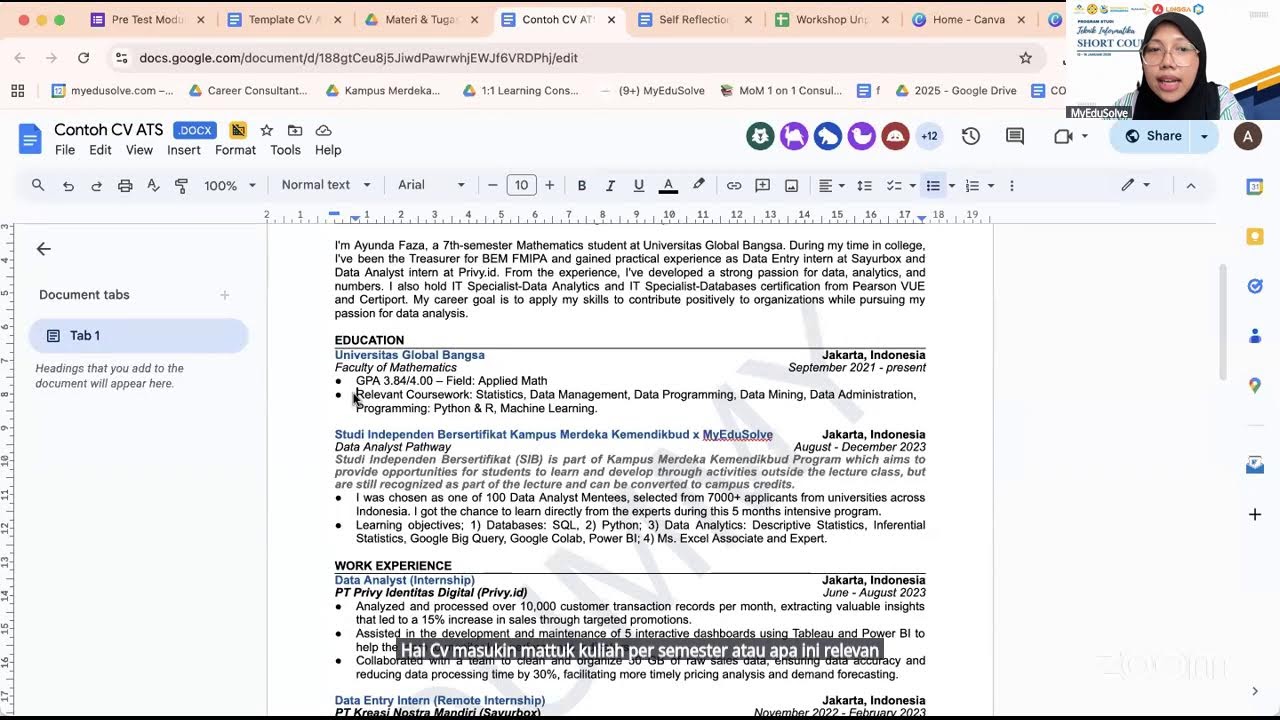Increase font size with plus button
This screenshot has width=1280, height=720.
[549, 185]
